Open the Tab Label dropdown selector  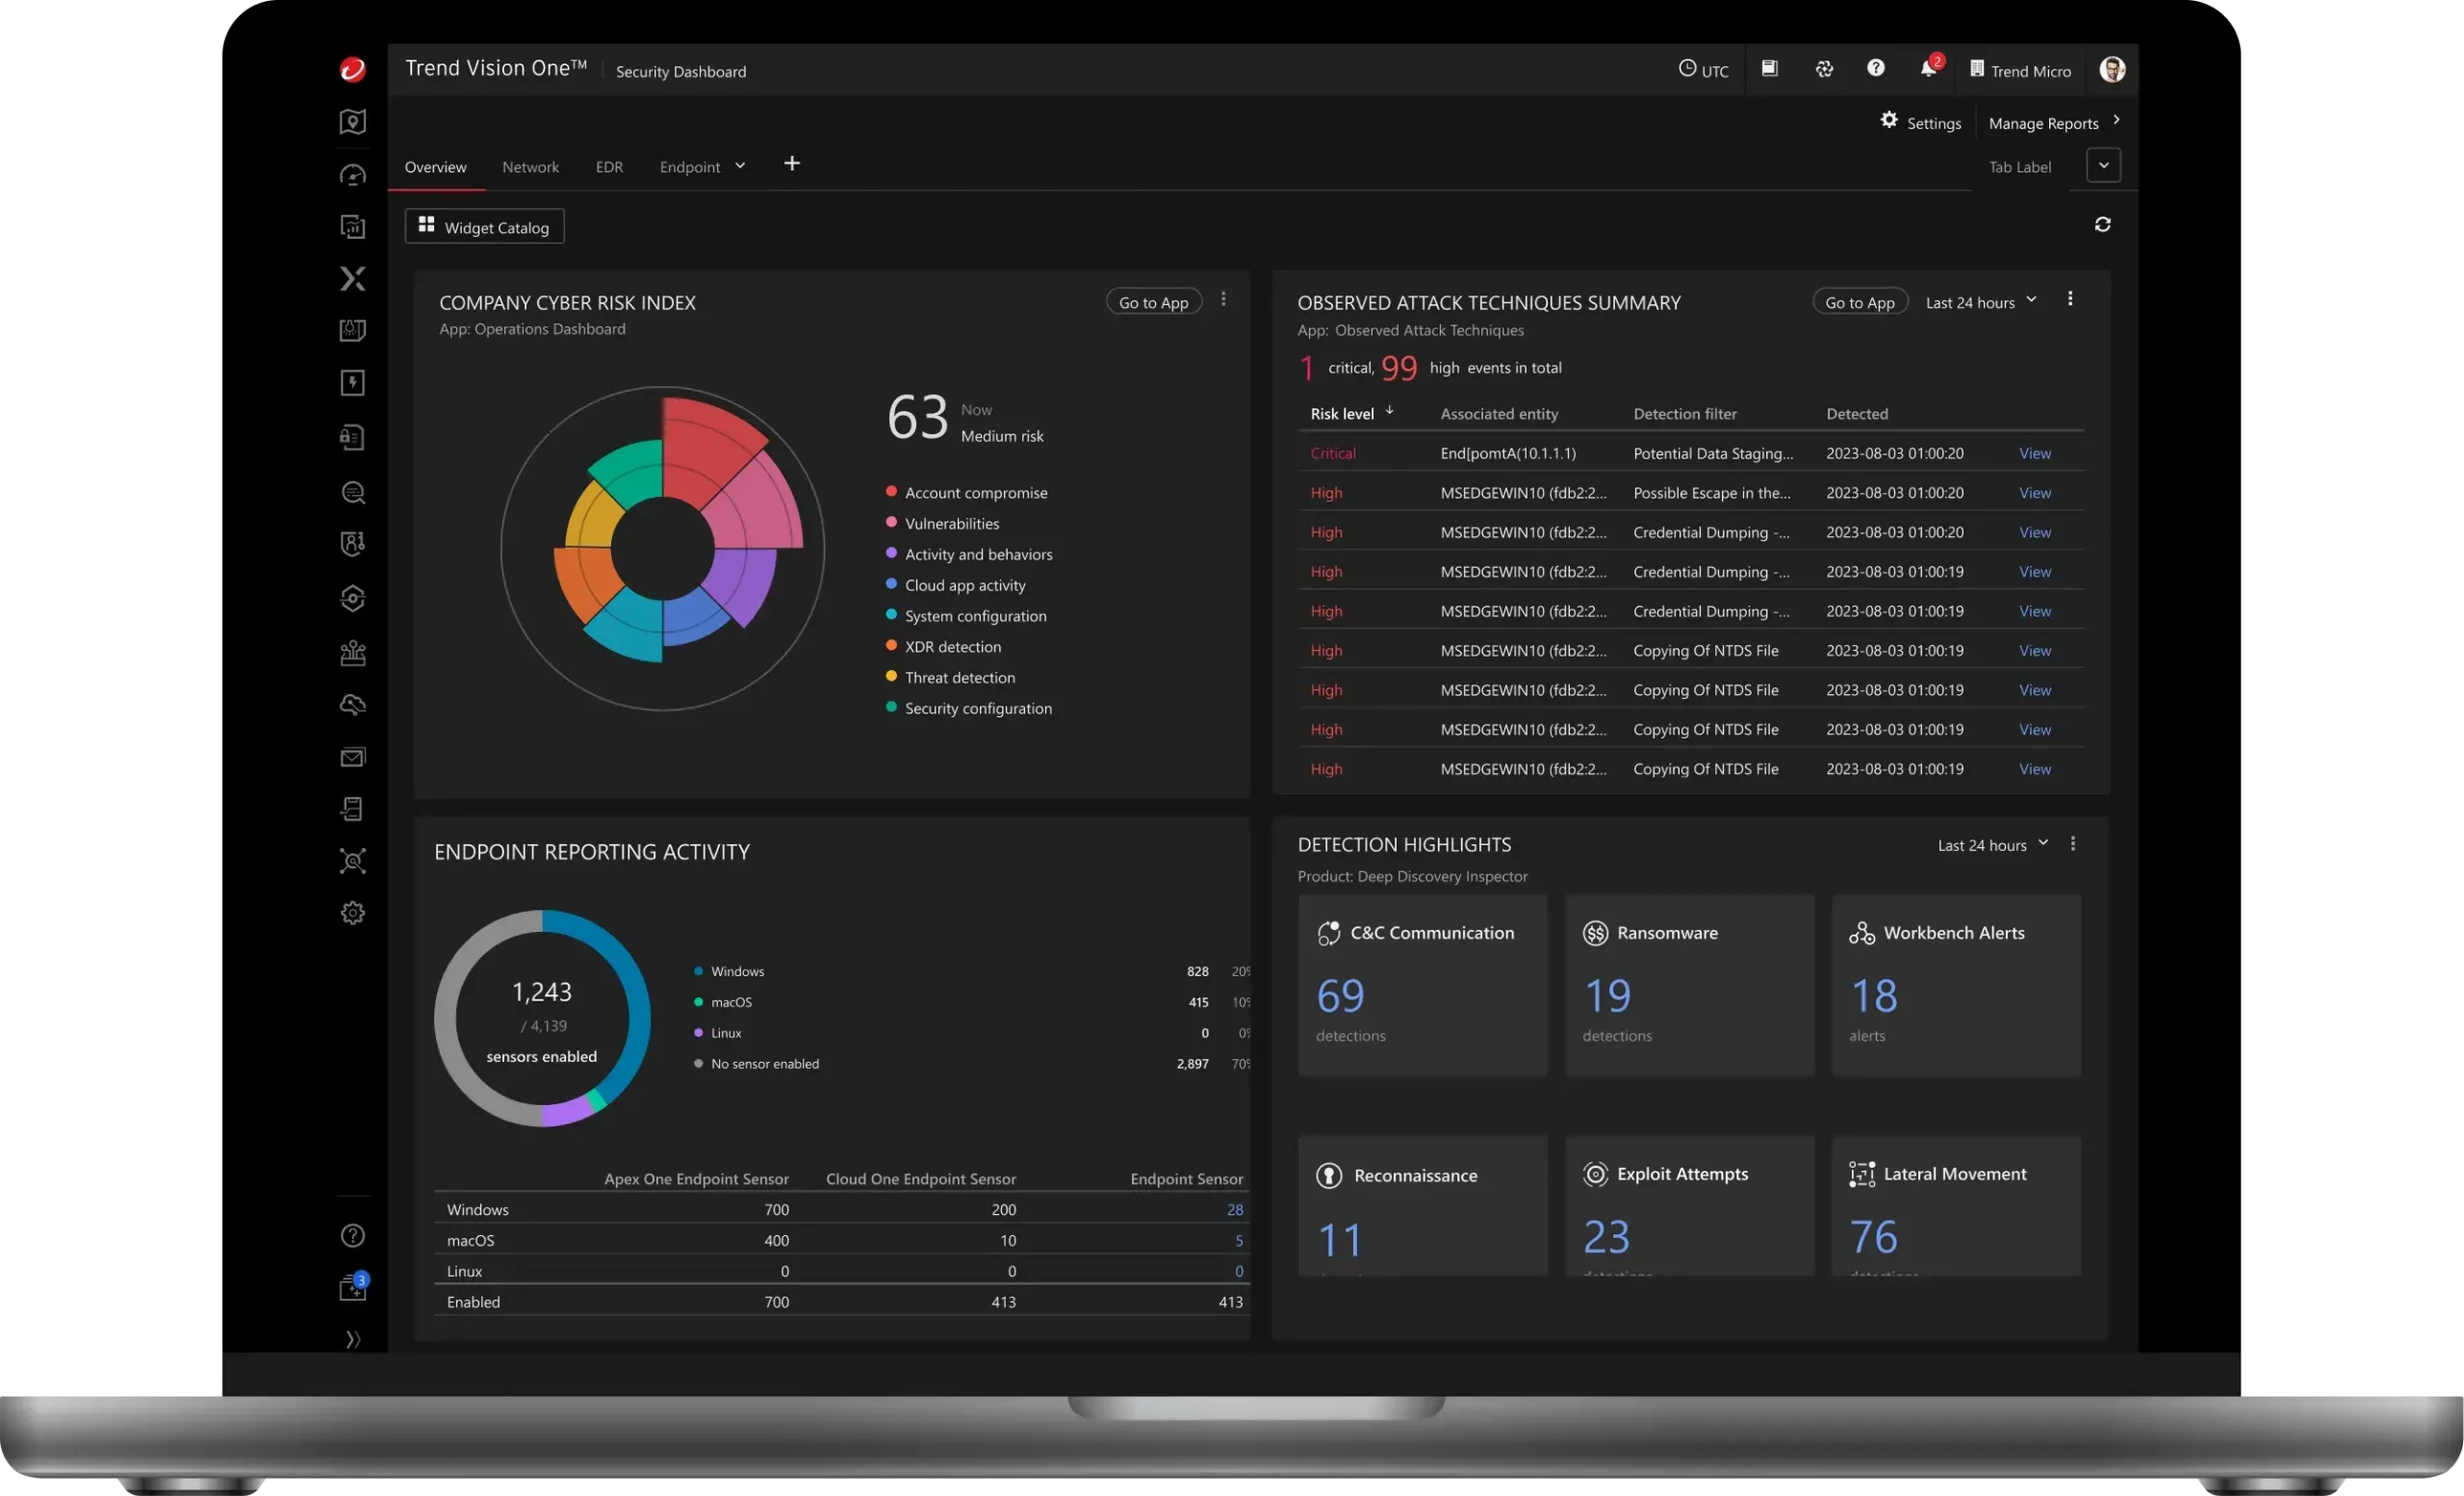2103,166
